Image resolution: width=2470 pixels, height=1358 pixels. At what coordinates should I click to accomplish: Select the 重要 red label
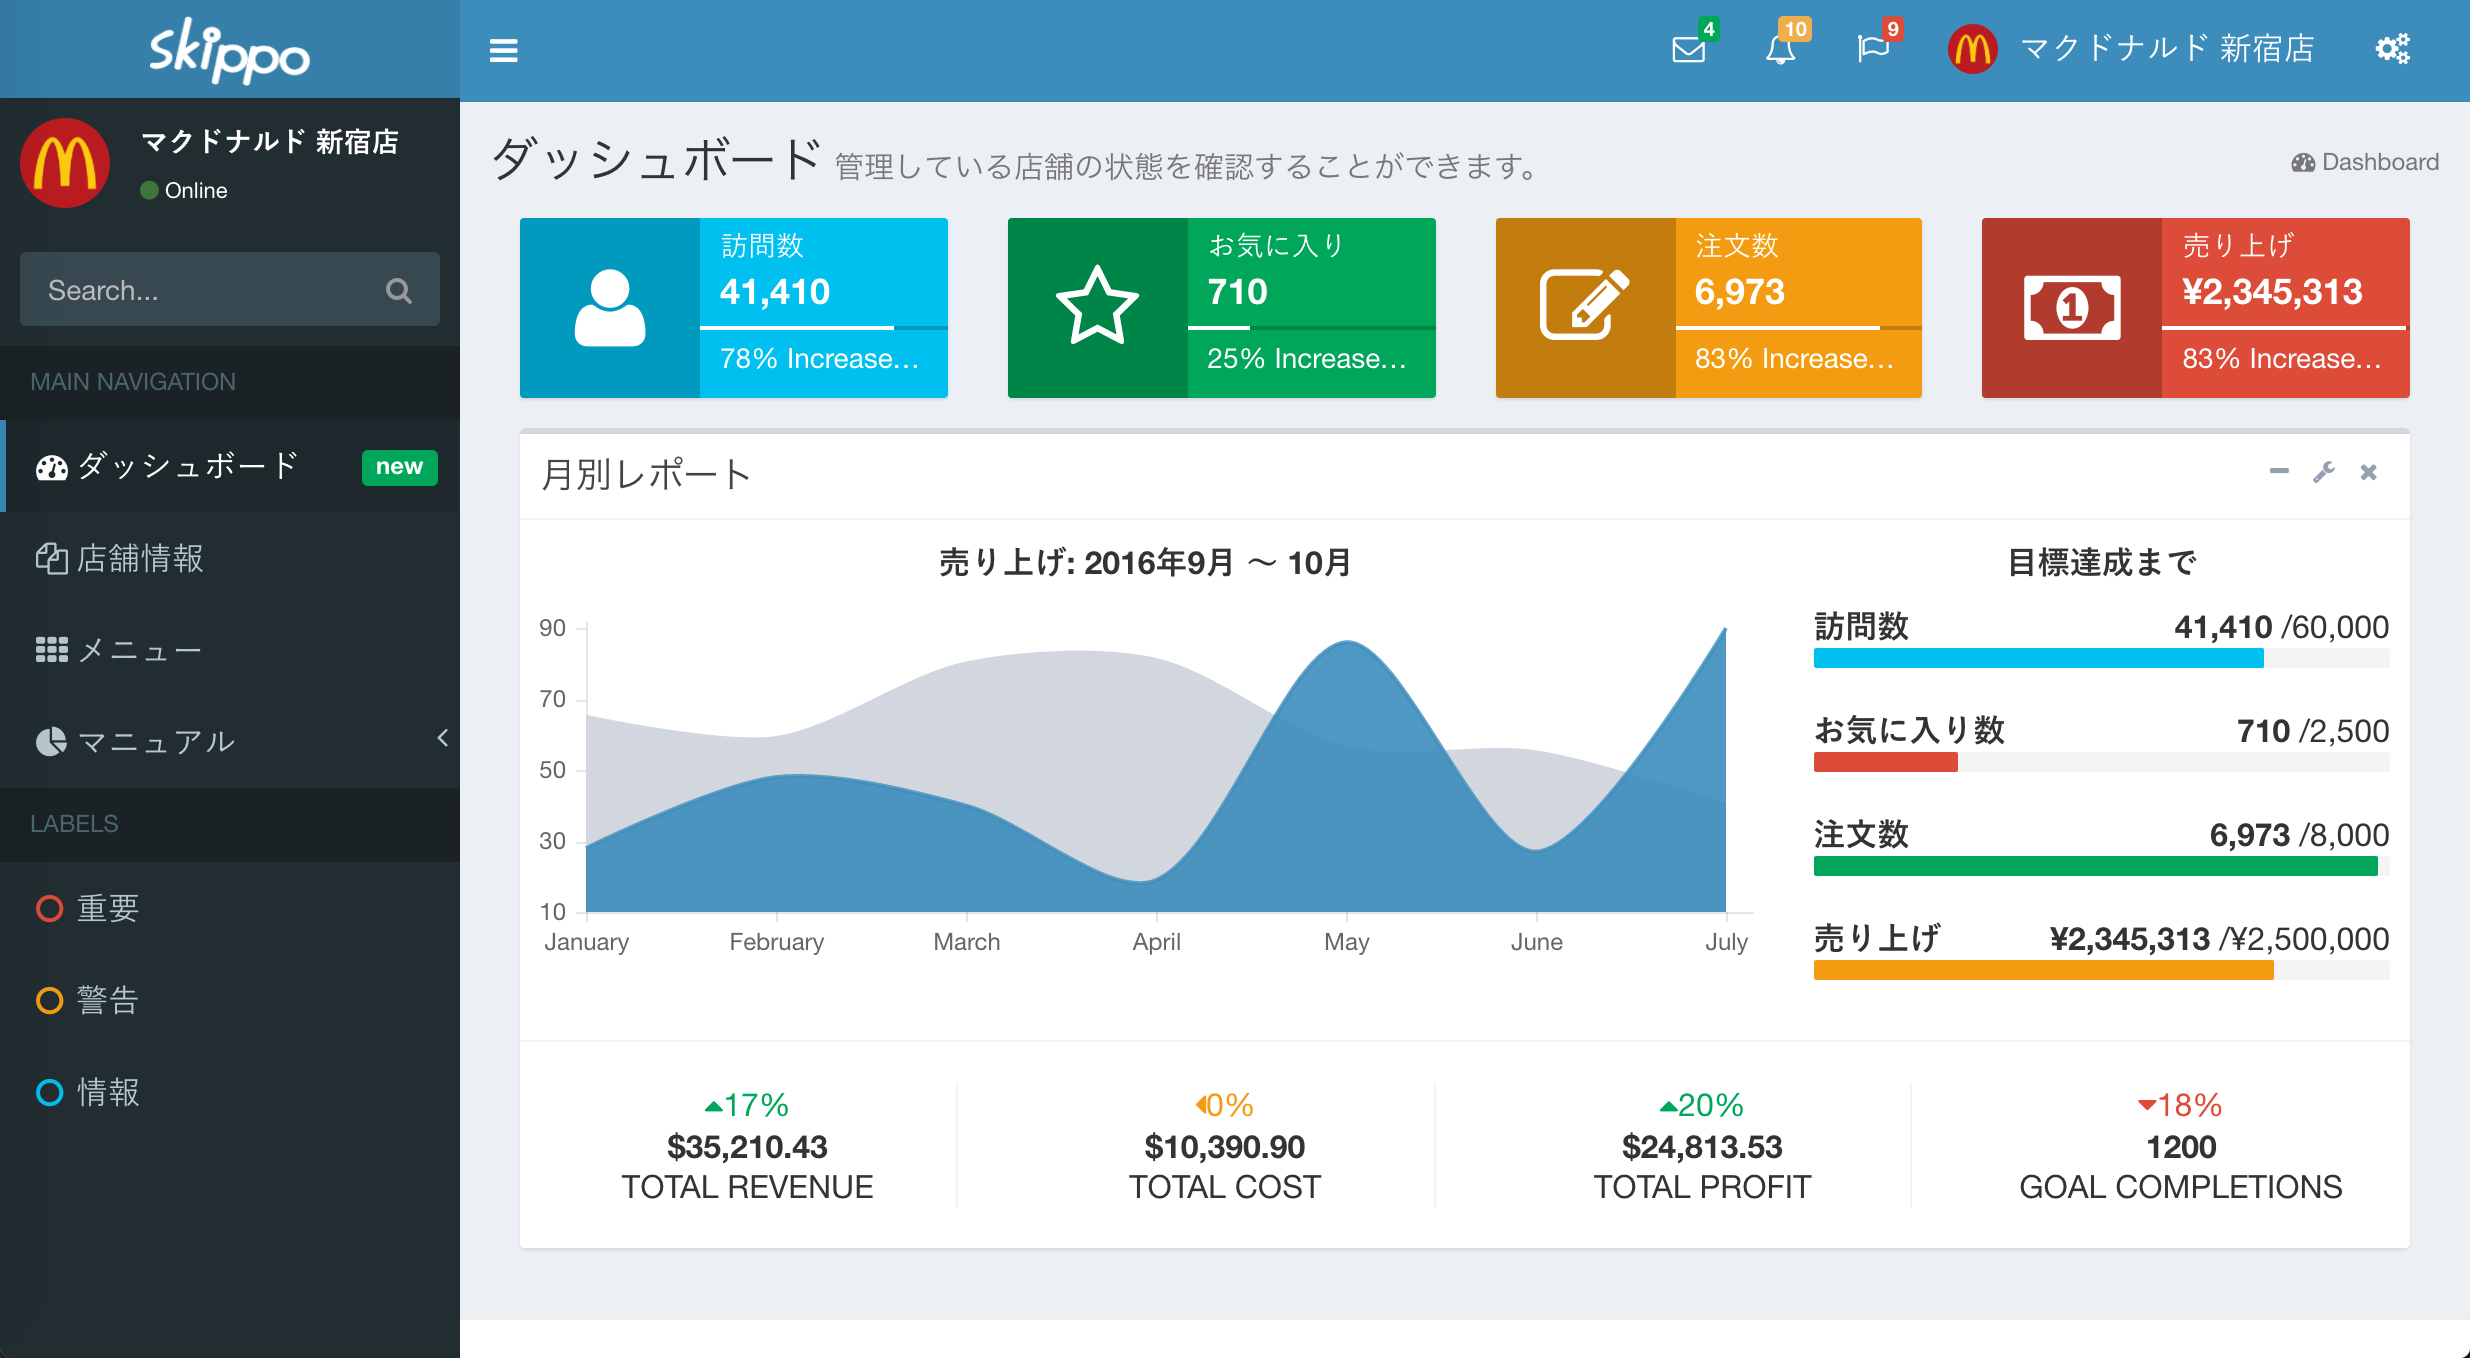point(107,909)
